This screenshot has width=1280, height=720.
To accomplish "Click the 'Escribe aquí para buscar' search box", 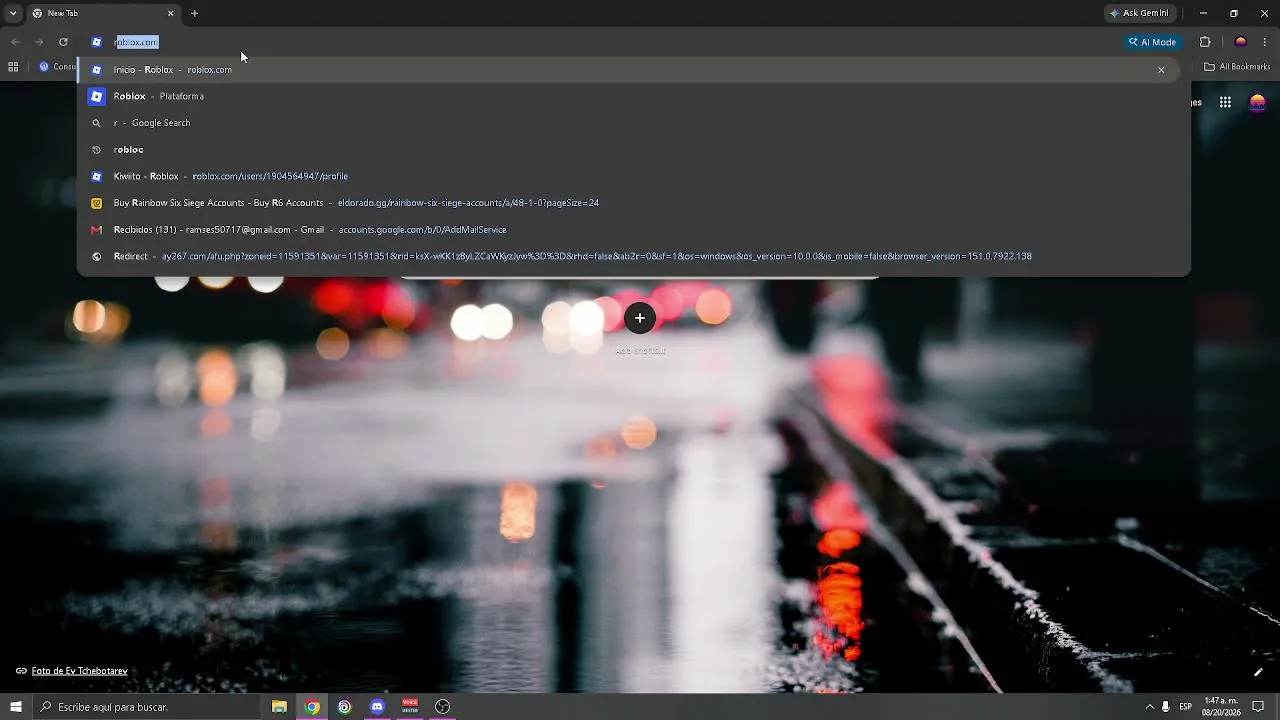I will (146, 707).
